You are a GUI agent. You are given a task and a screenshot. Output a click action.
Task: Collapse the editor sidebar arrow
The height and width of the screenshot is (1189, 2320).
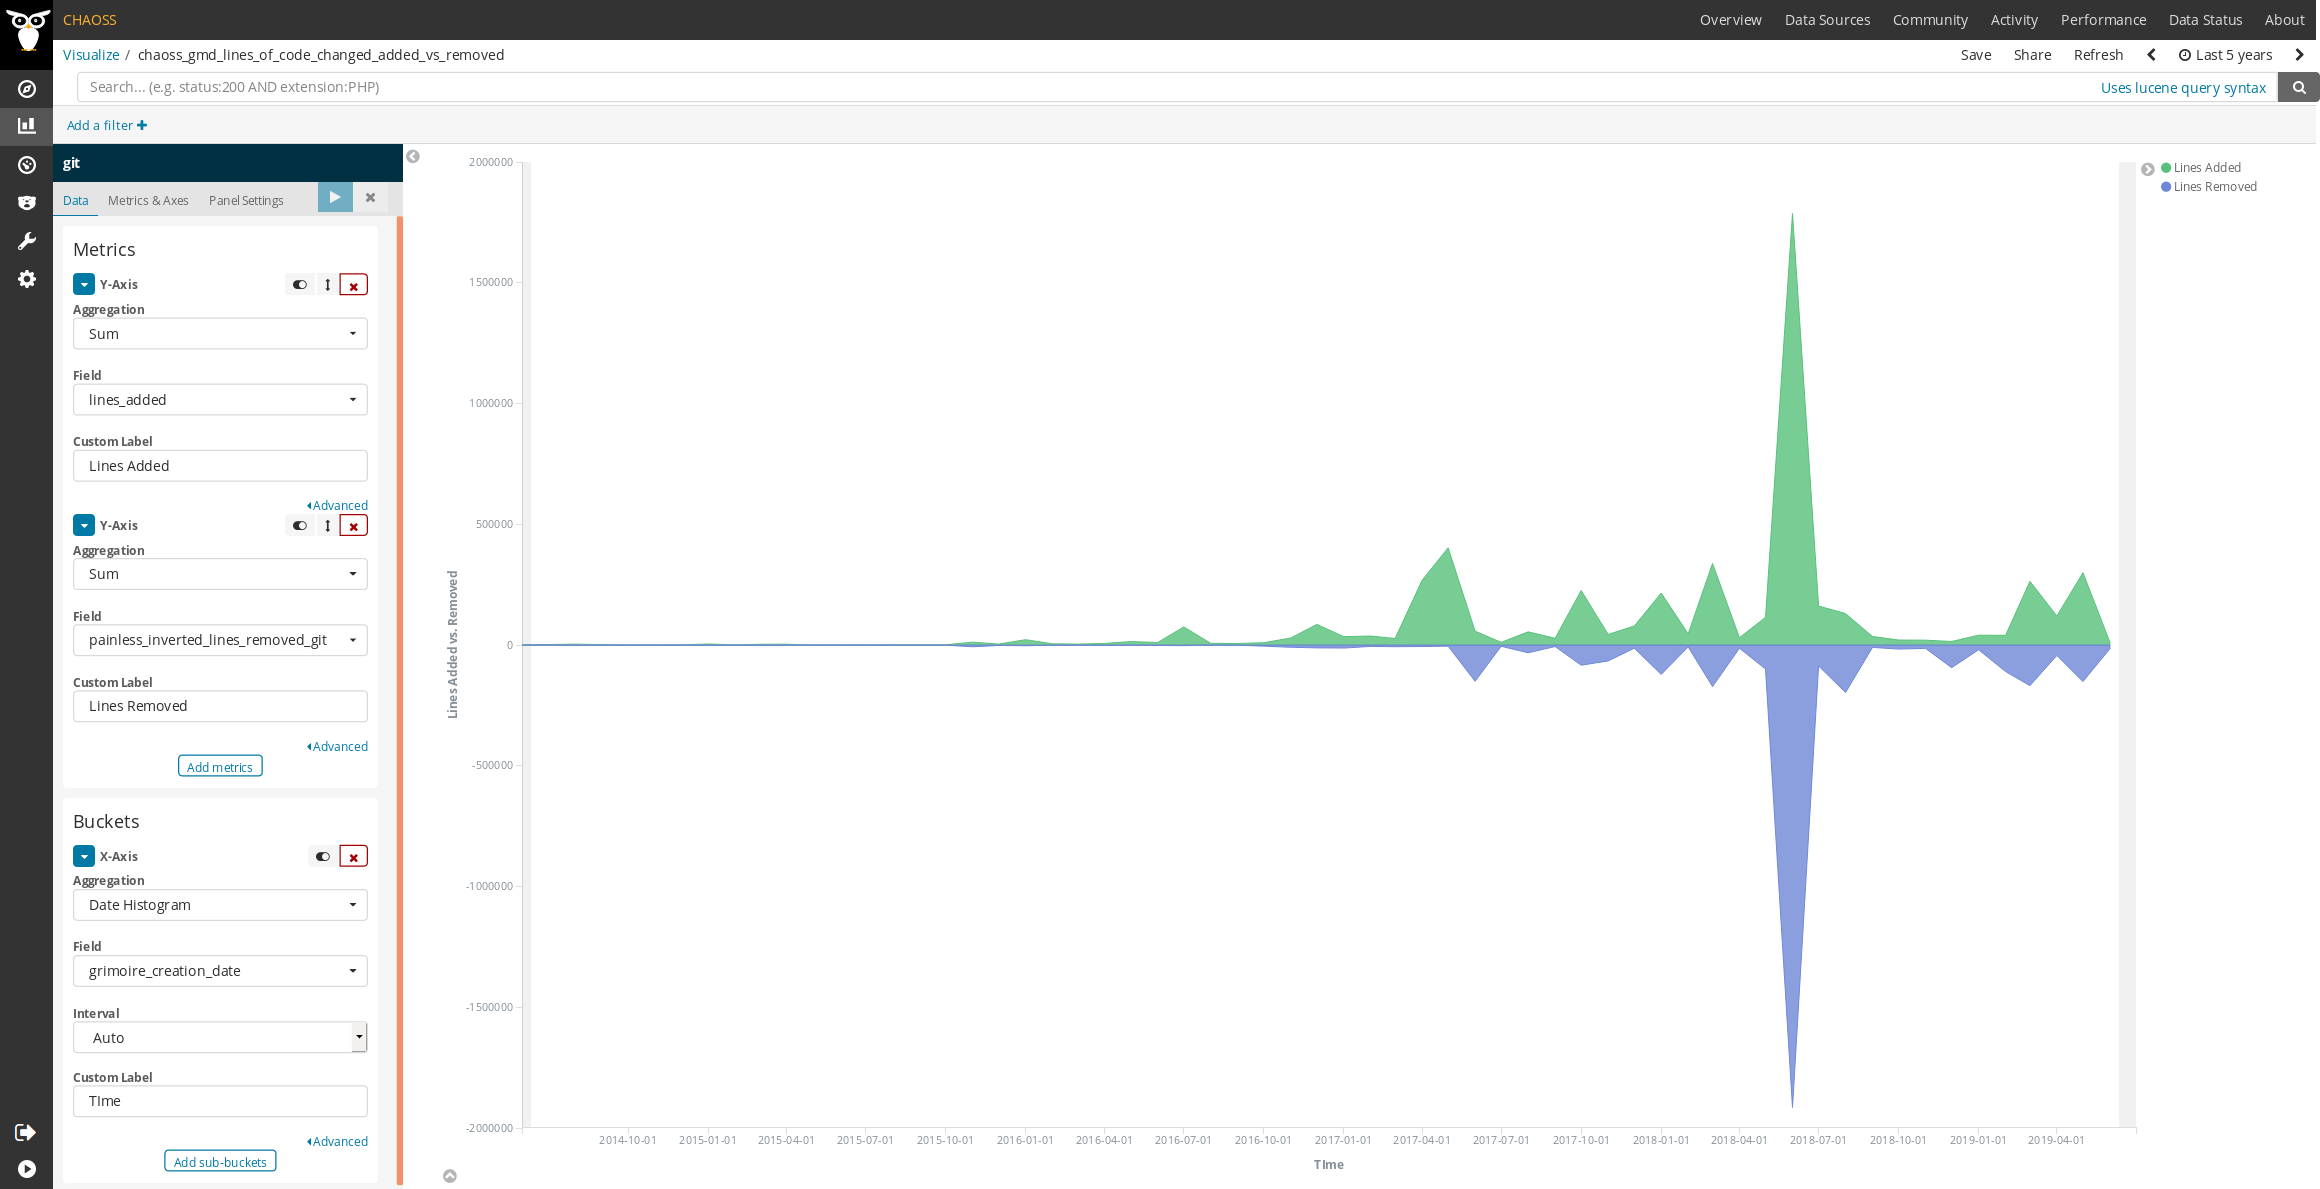pyautogui.click(x=413, y=156)
